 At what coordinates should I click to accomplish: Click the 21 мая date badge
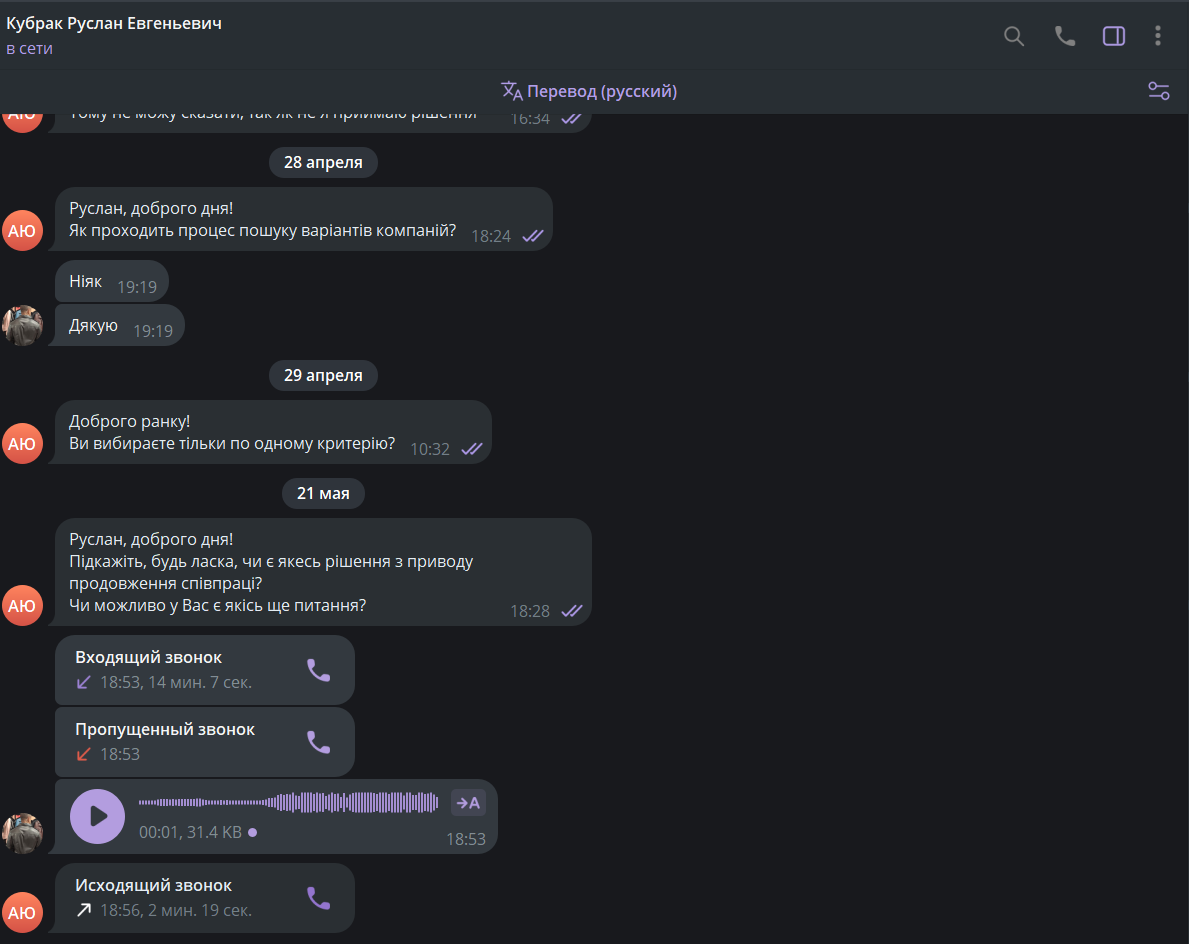coord(323,494)
